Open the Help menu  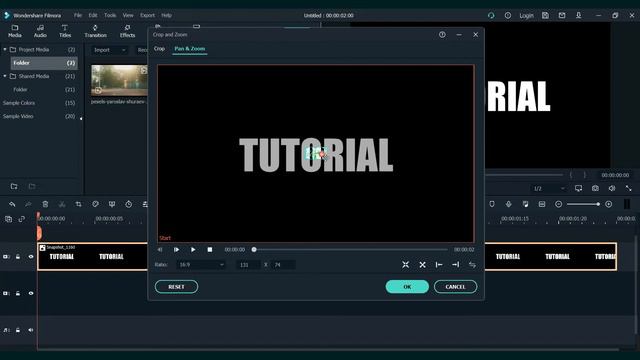click(x=167, y=16)
